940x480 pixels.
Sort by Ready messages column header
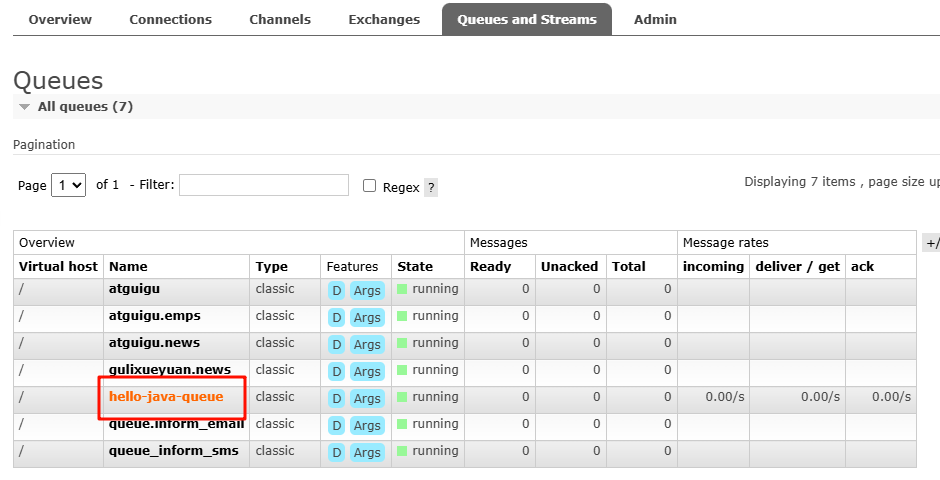(490, 267)
